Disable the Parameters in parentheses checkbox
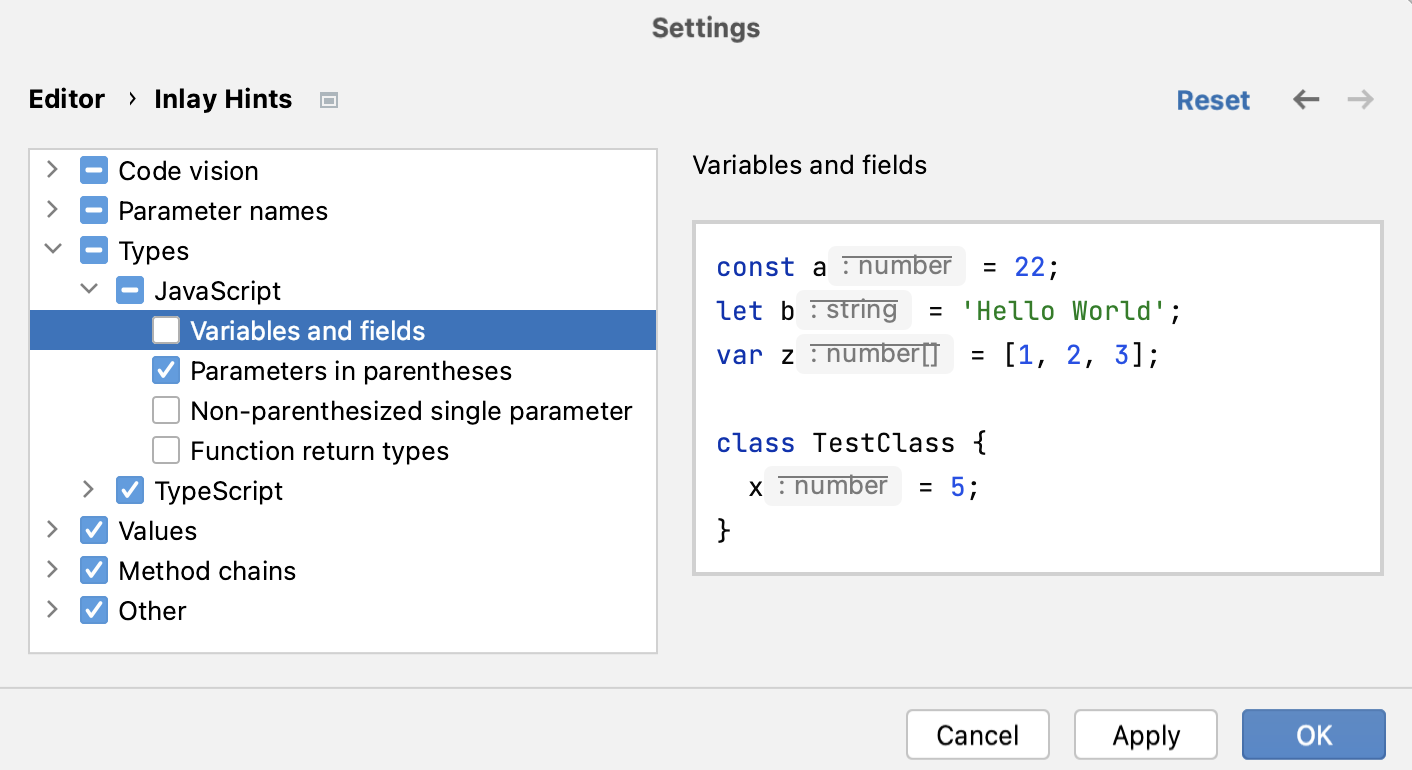 [165, 370]
